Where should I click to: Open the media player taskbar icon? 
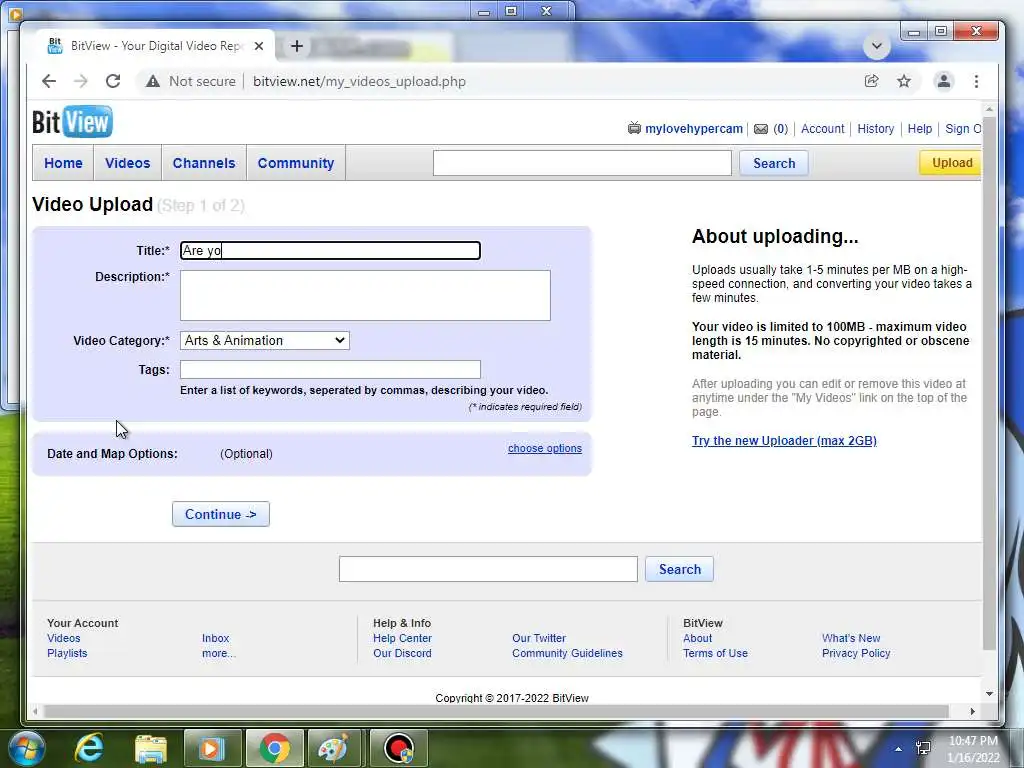point(212,748)
